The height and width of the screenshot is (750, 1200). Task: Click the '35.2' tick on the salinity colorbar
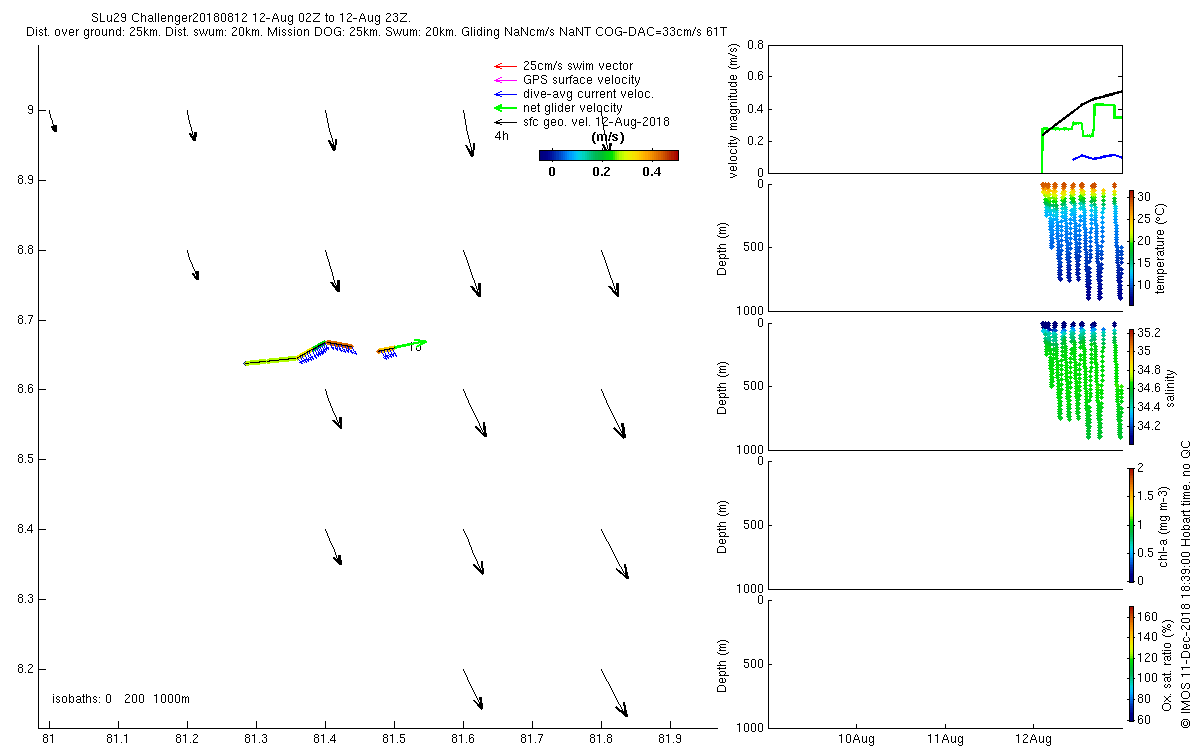click(x=1148, y=332)
